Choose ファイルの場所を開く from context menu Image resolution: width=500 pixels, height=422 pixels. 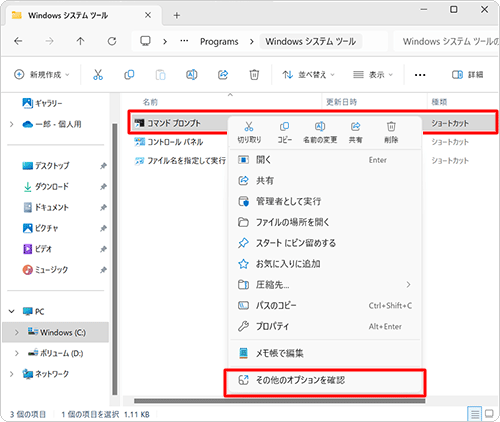(x=325, y=222)
